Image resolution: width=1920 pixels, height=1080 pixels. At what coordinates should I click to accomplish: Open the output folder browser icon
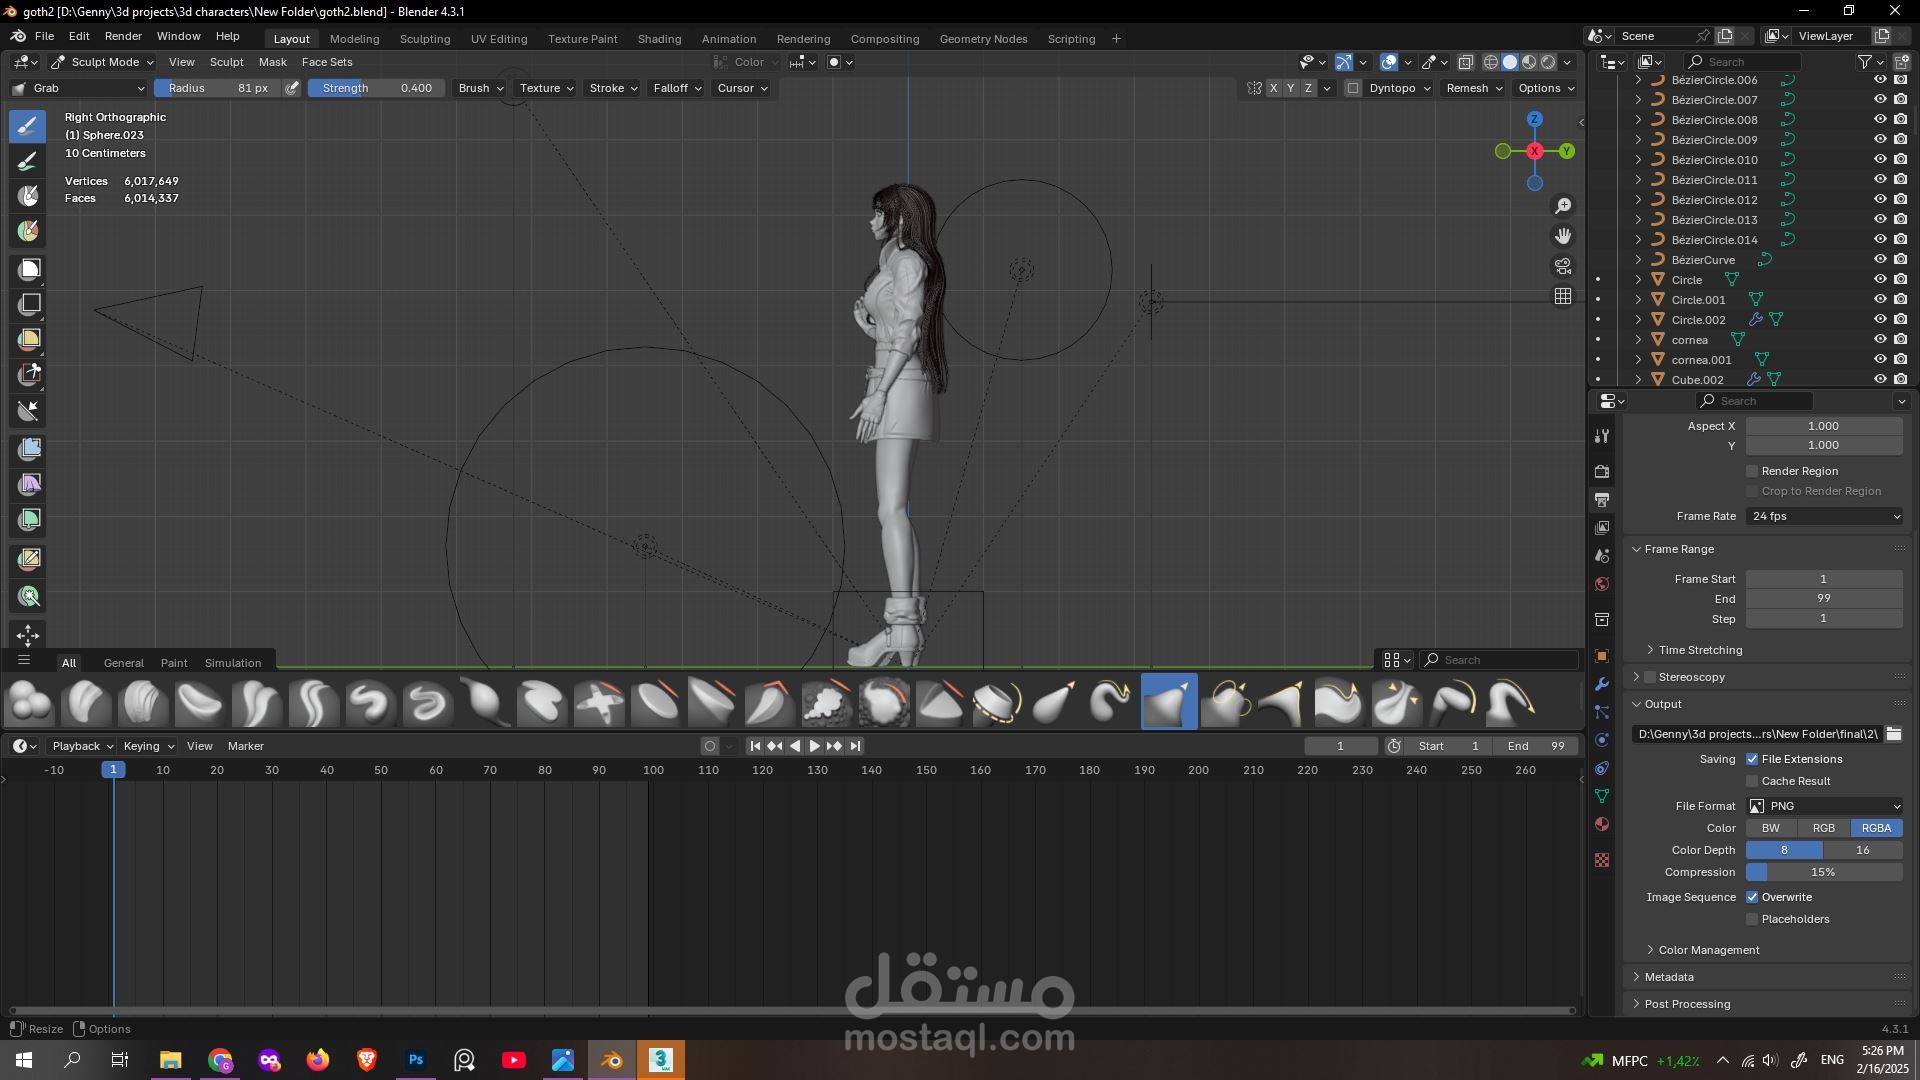coord(1894,734)
